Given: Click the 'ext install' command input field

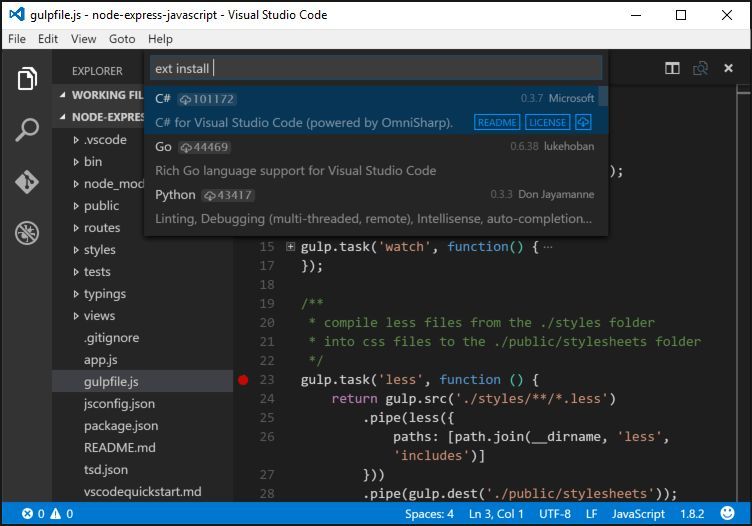Looking at the screenshot, I should coord(376,68).
